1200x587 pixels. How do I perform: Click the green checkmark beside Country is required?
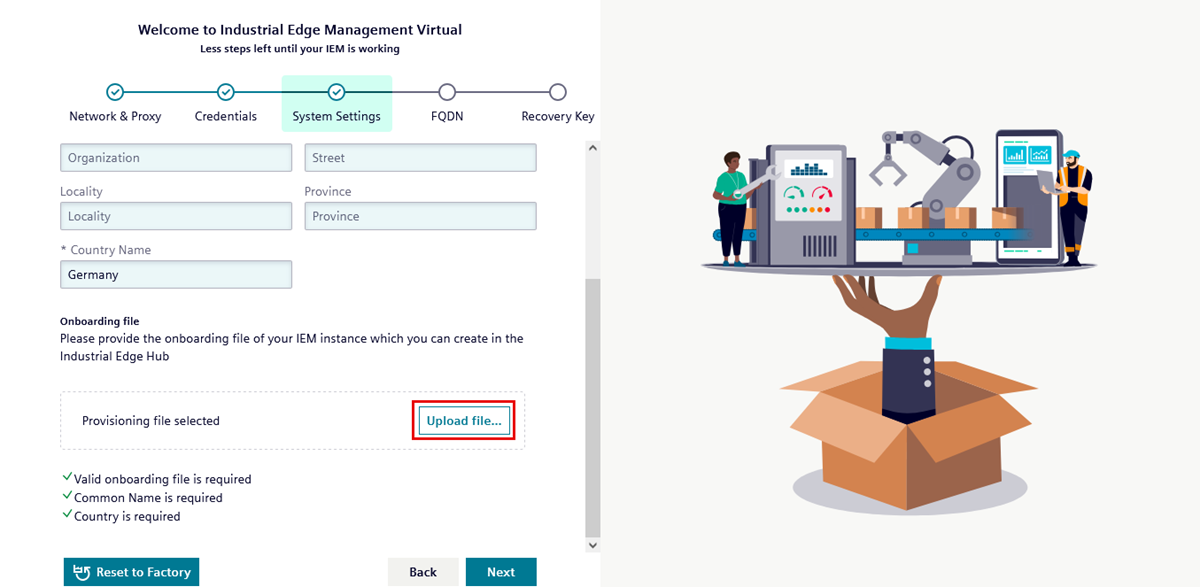click(69, 516)
